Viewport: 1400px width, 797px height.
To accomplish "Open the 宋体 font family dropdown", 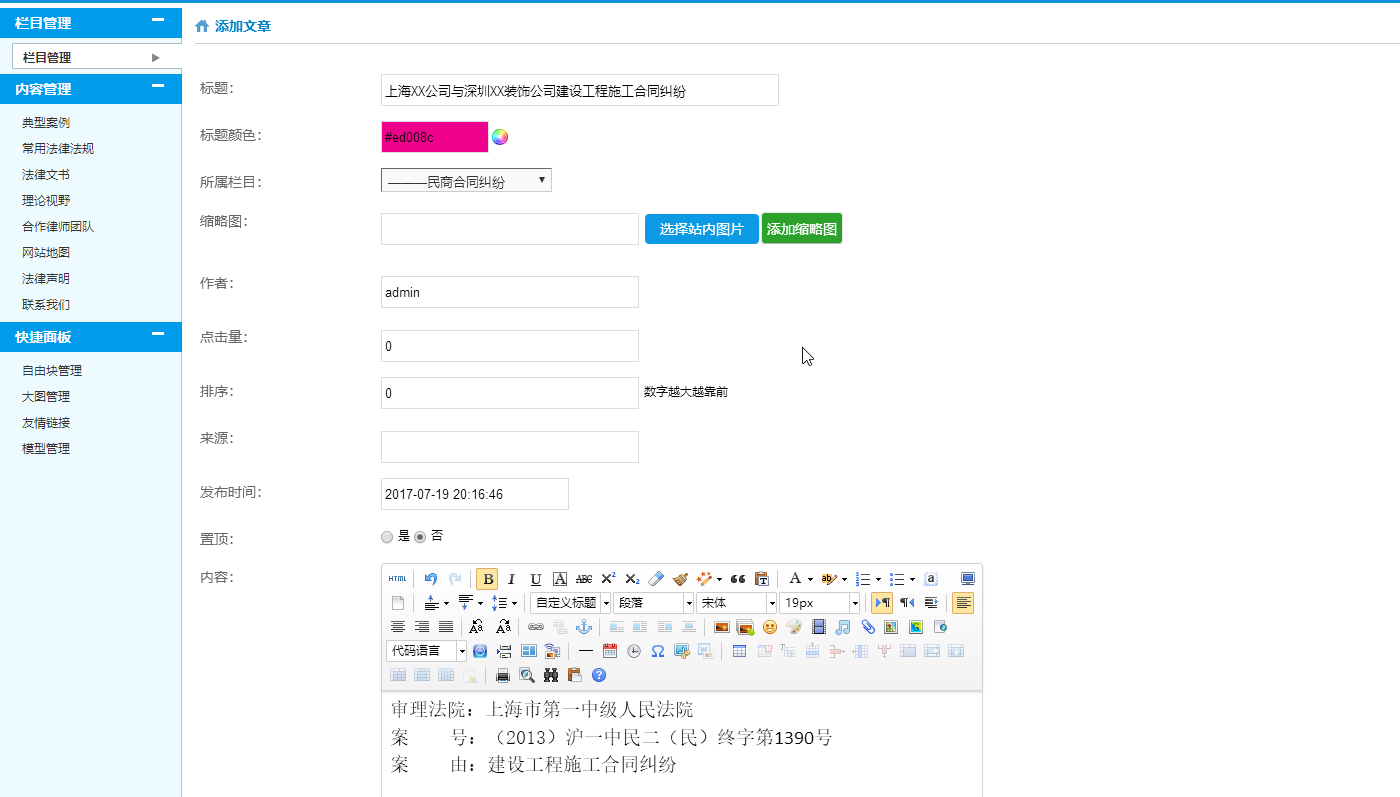I will click(x=737, y=603).
